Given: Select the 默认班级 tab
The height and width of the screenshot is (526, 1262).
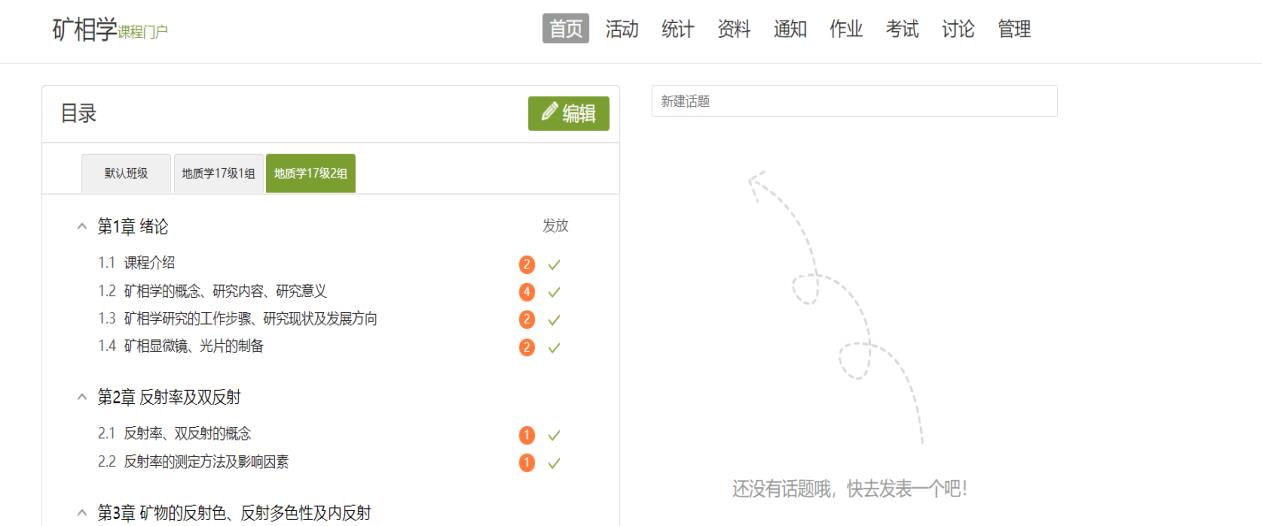Looking at the screenshot, I should pyautogui.click(x=126, y=173).
